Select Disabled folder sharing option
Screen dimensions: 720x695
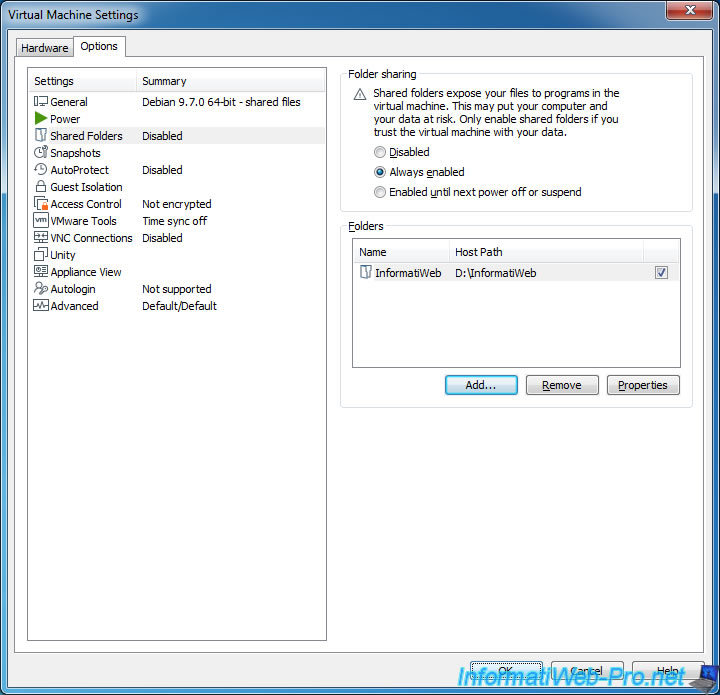tap(380, 152)
